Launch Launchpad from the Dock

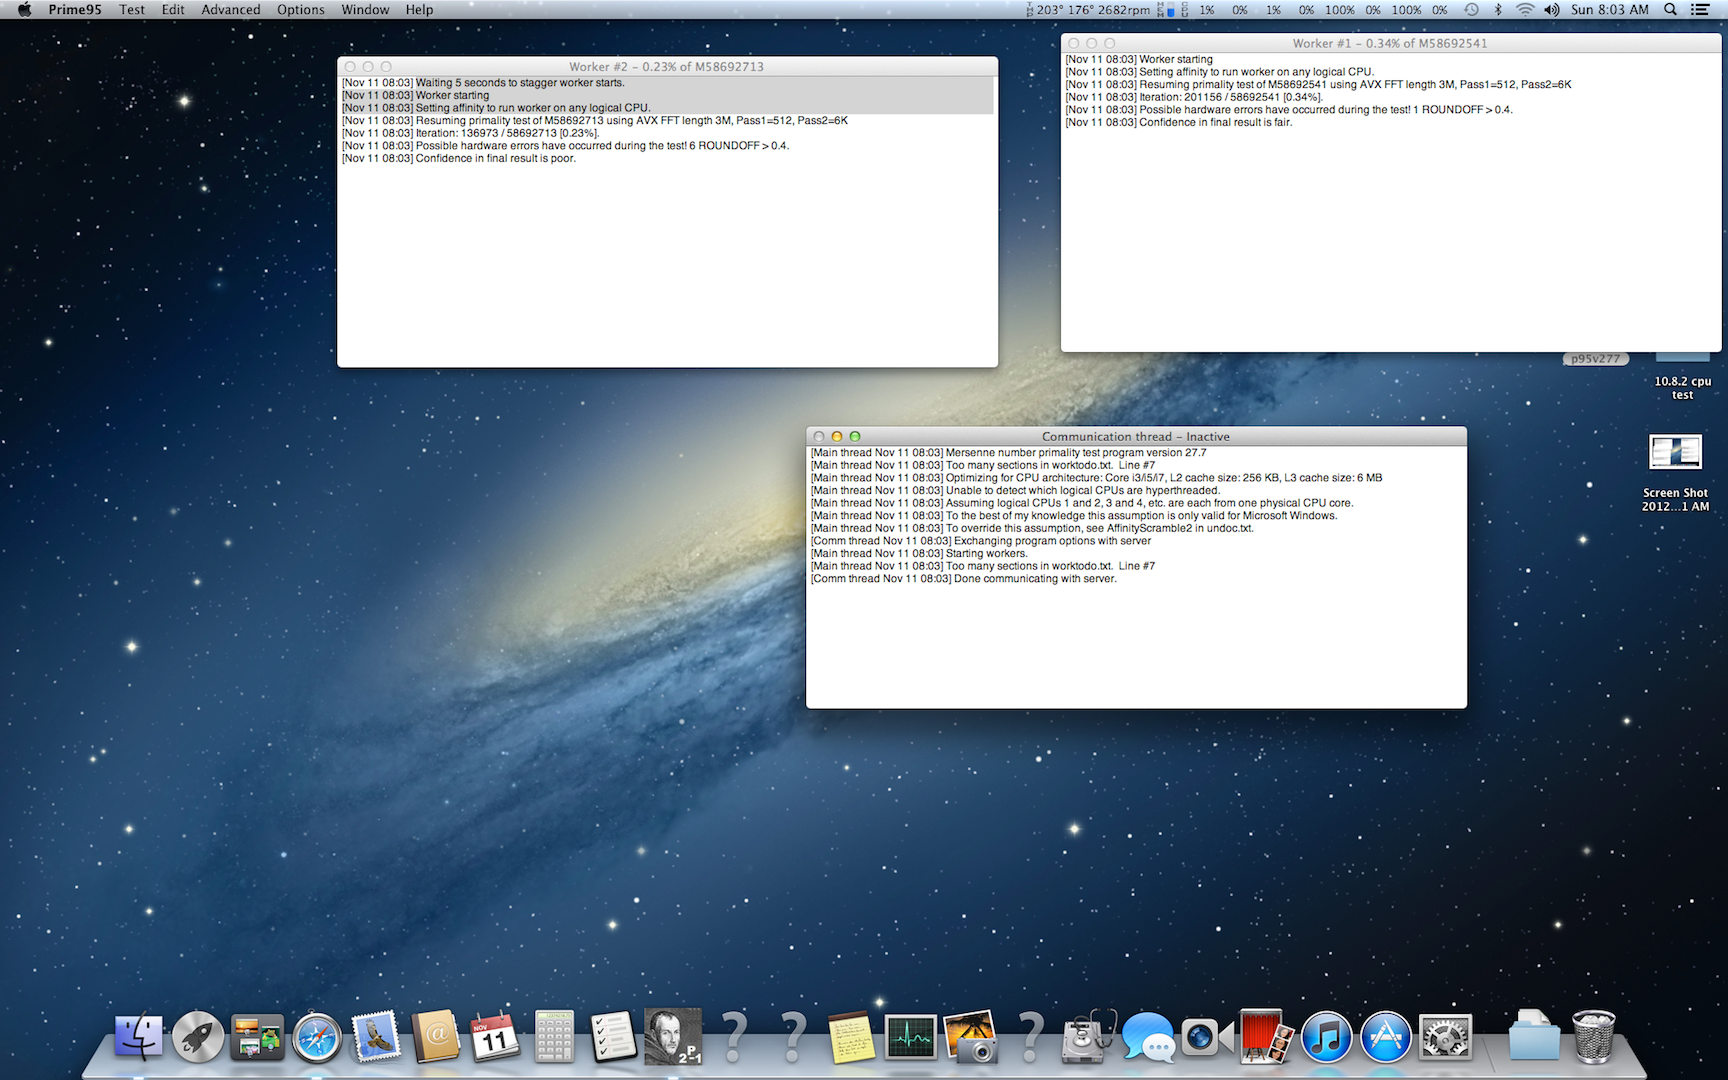[x=198, y=1037]
